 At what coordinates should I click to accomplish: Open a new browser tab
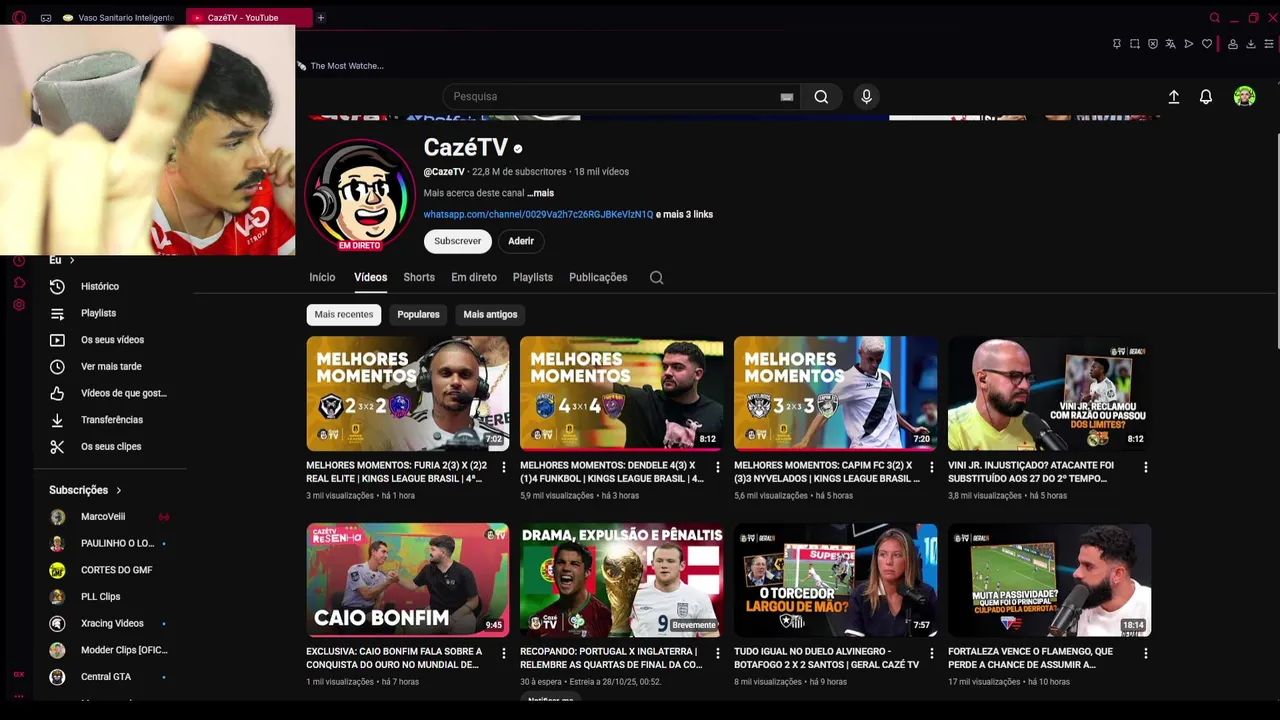point(320,18)
